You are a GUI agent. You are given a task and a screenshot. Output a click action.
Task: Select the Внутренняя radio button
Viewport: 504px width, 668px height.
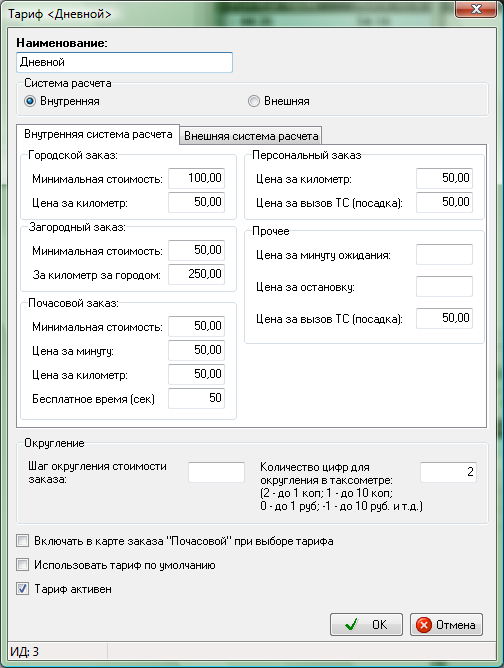pyautogui.click(x=30, y=101)
